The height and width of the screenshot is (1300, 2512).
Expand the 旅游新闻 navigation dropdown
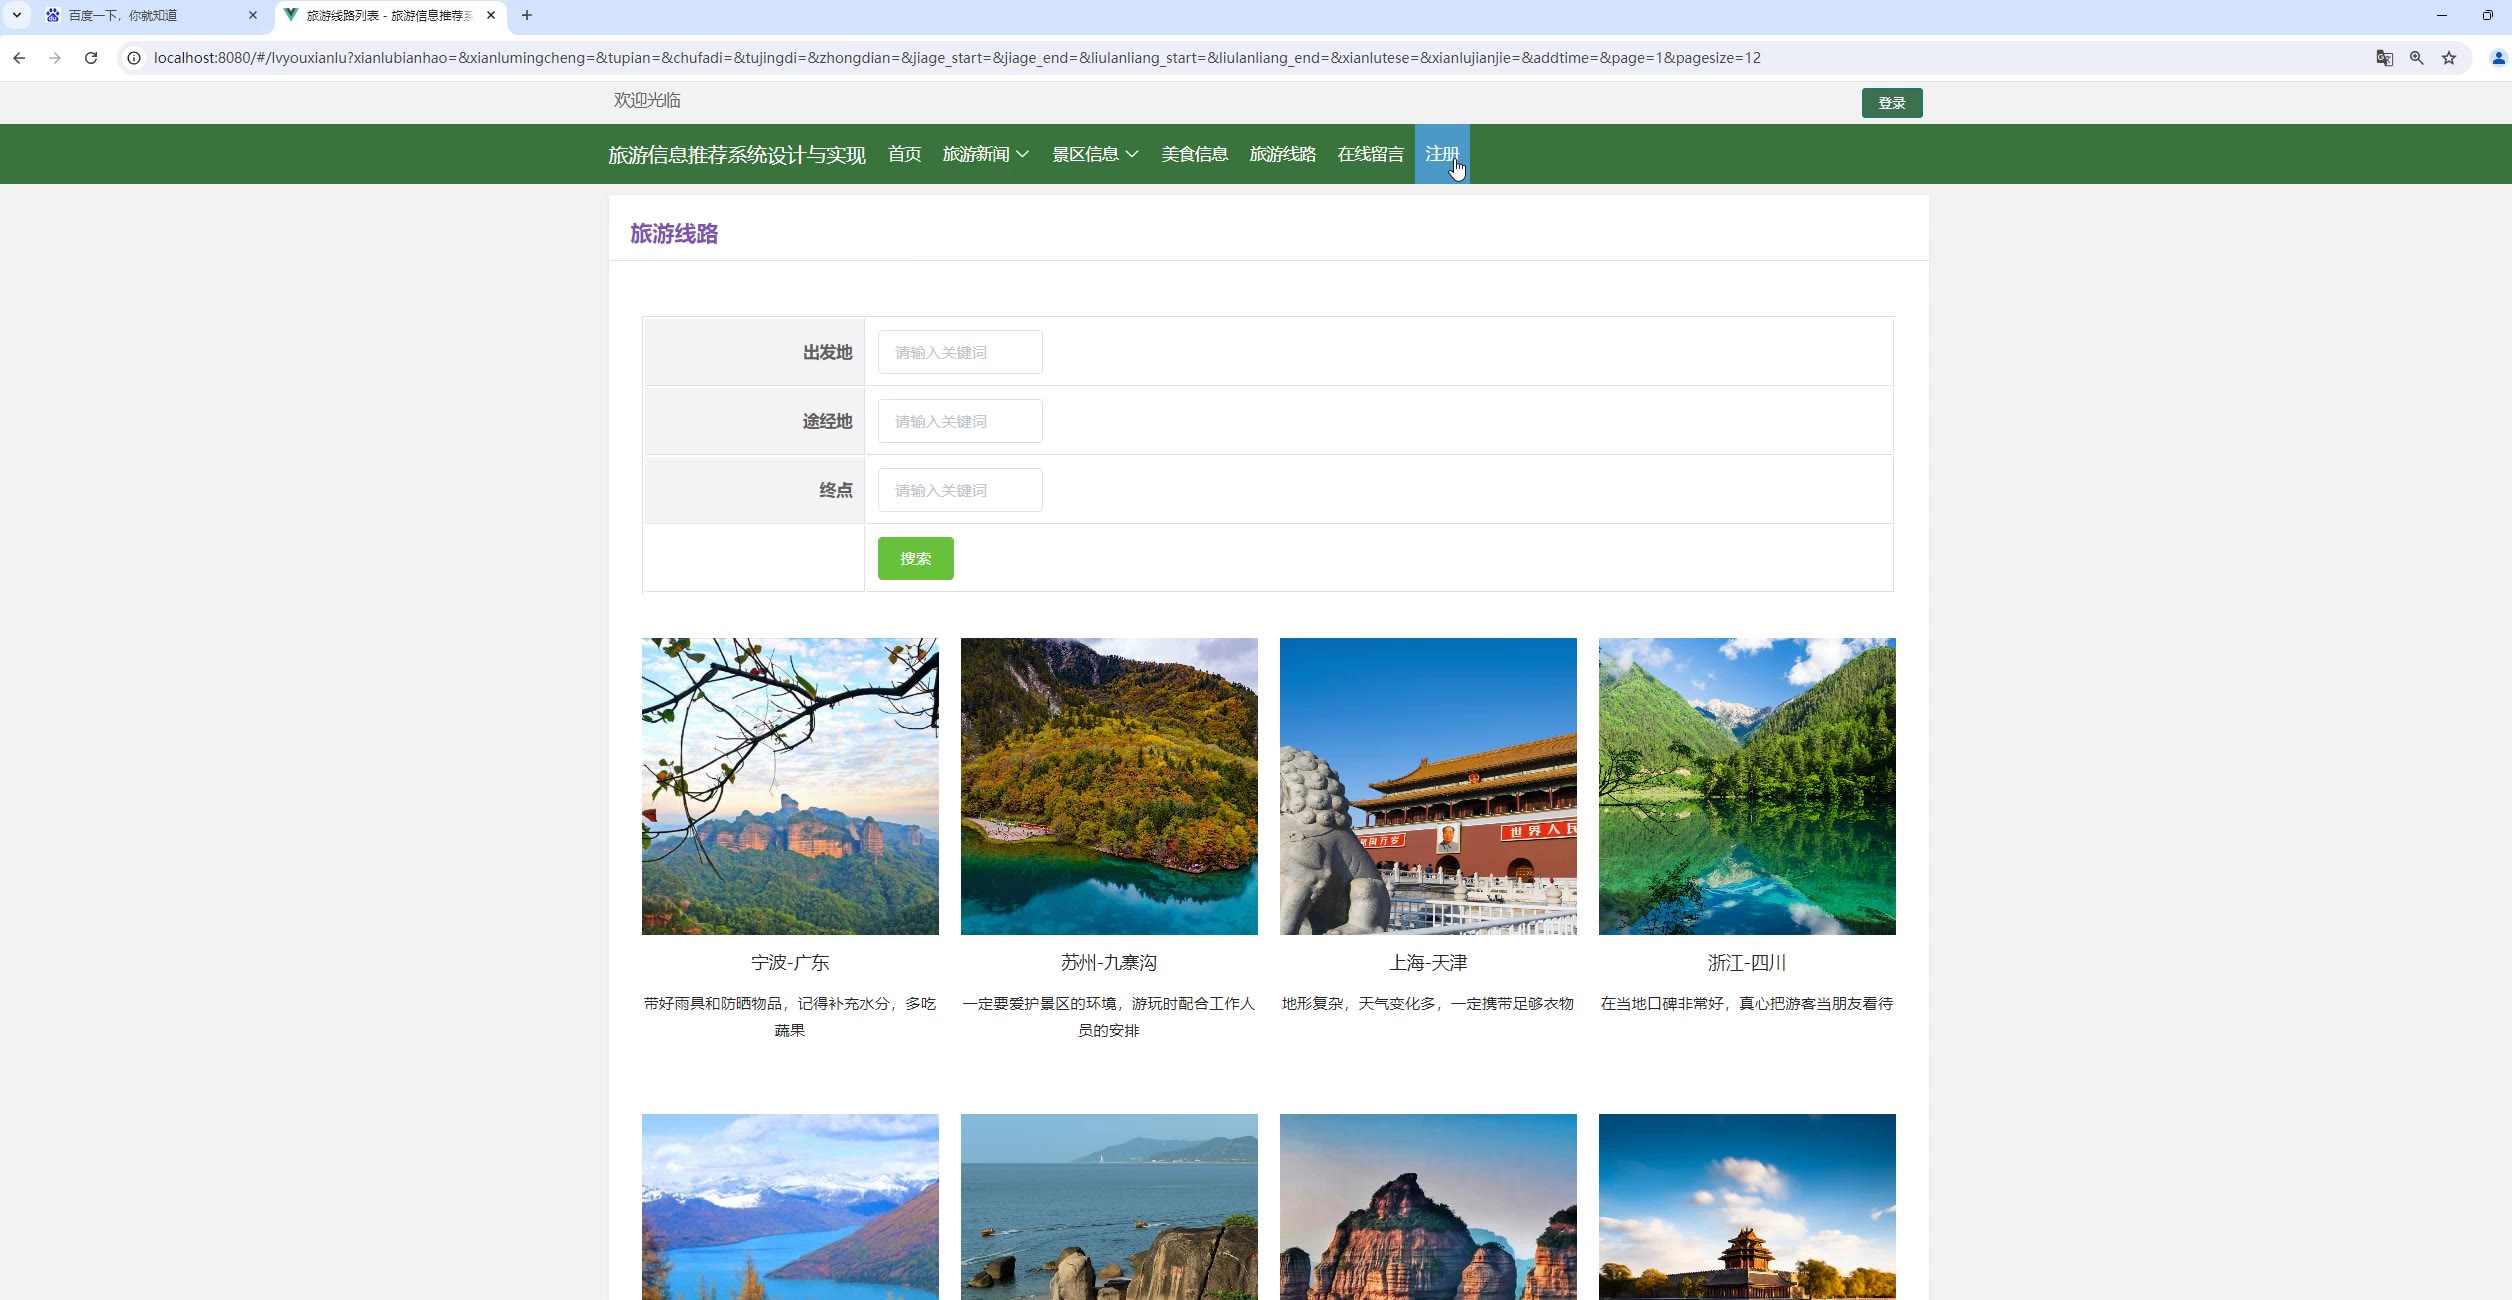tap(985, 154)
